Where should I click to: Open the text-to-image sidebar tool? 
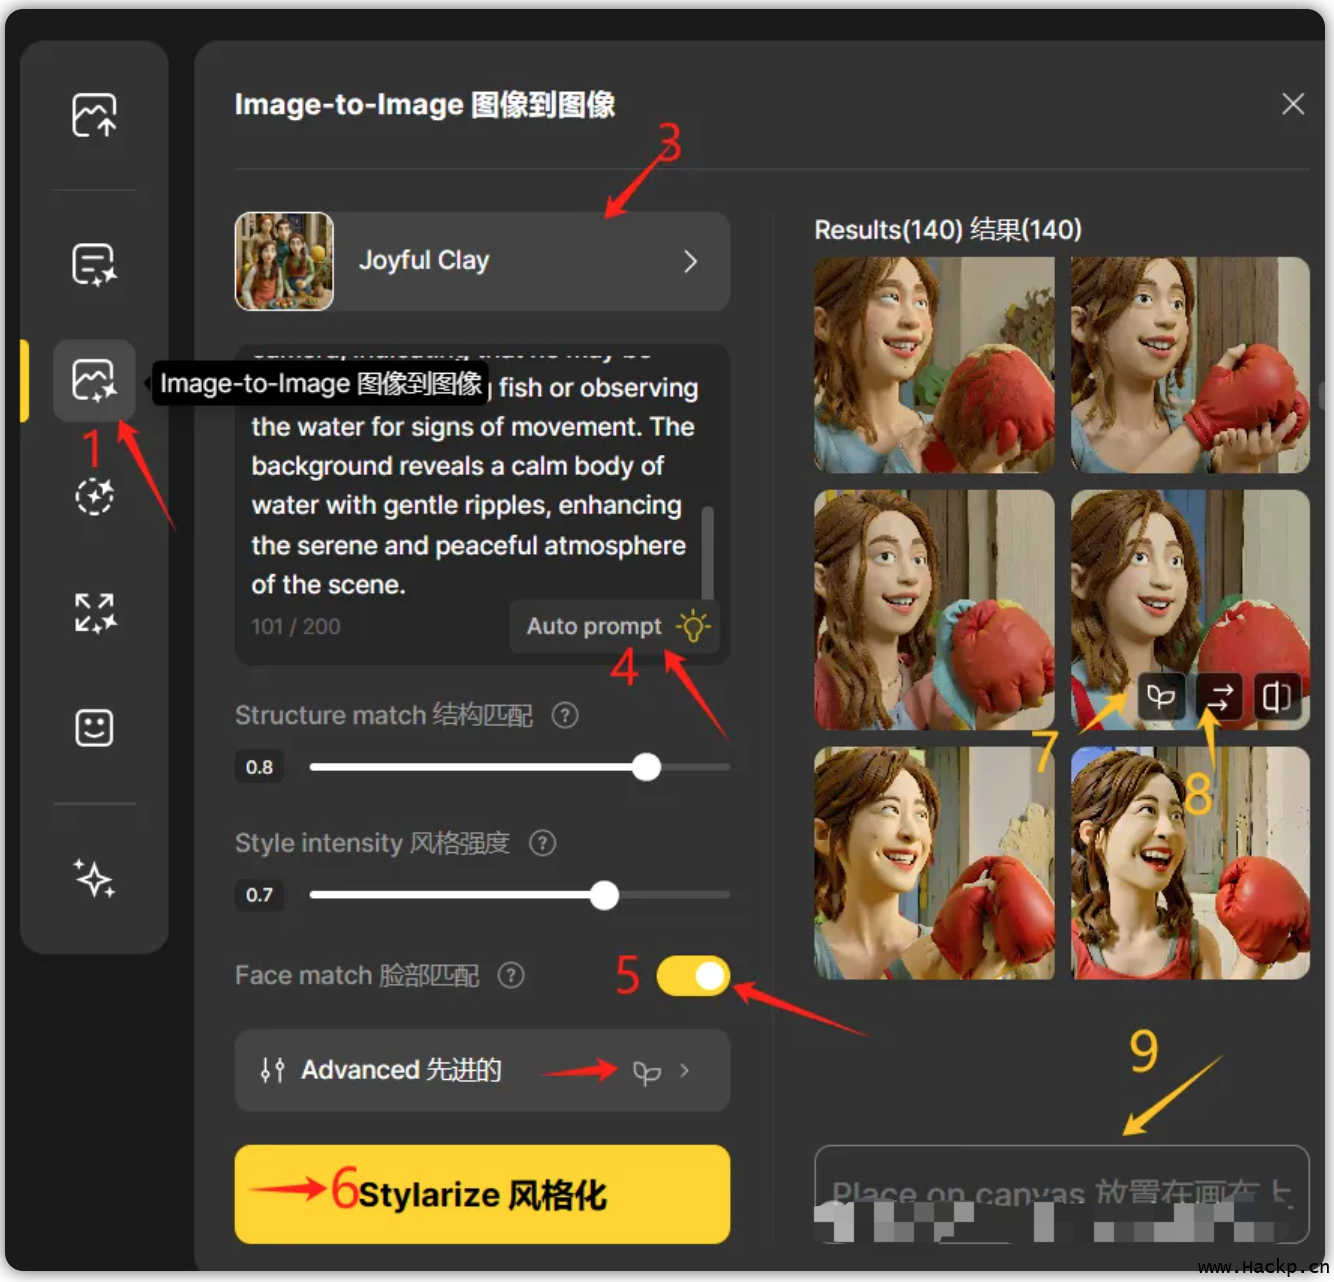(94, 265)
